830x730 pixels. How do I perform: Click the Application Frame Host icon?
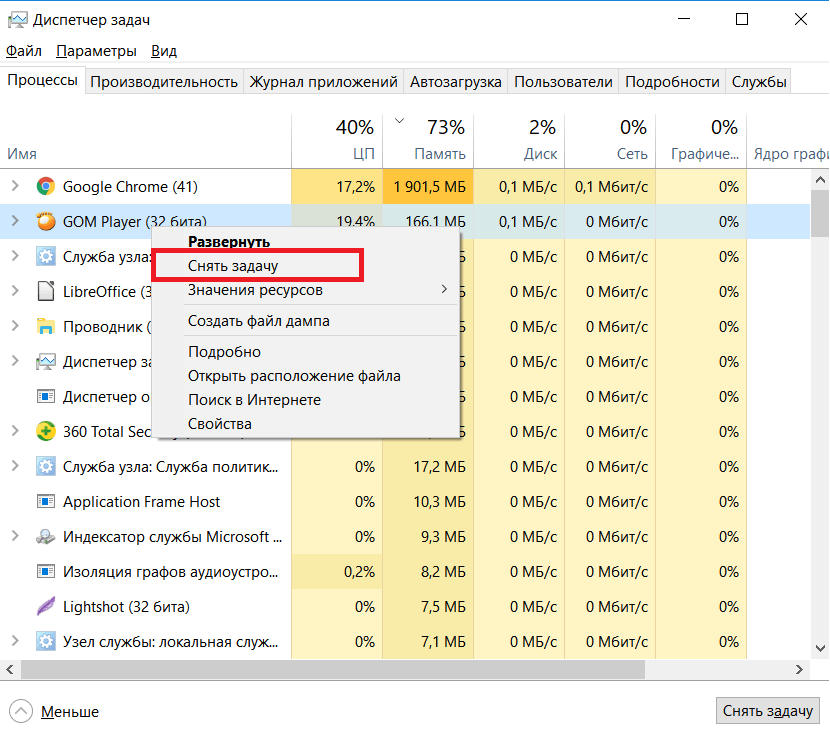pyautogui.click(x=46, y=501)
